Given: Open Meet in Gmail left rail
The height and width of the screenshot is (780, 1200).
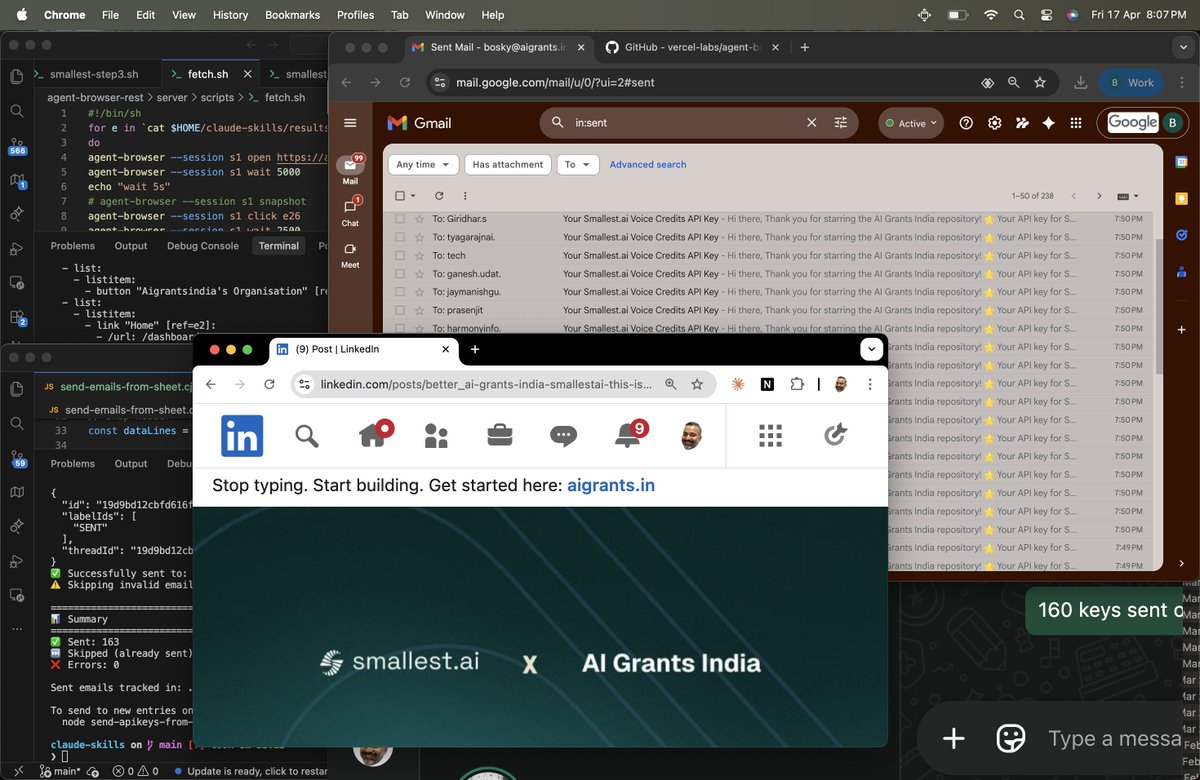Looking at the screenshot, I should 350,255.
